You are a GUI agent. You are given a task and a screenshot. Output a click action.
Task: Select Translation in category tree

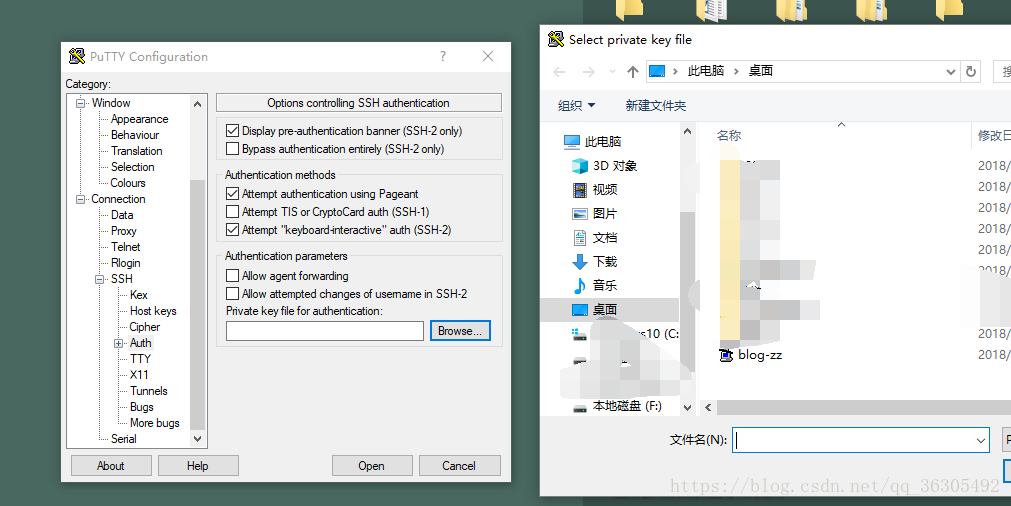[137, 151]
